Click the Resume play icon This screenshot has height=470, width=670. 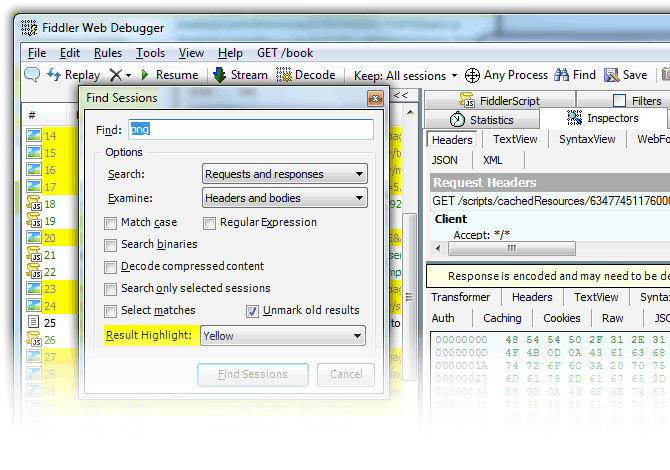[145, 75]
